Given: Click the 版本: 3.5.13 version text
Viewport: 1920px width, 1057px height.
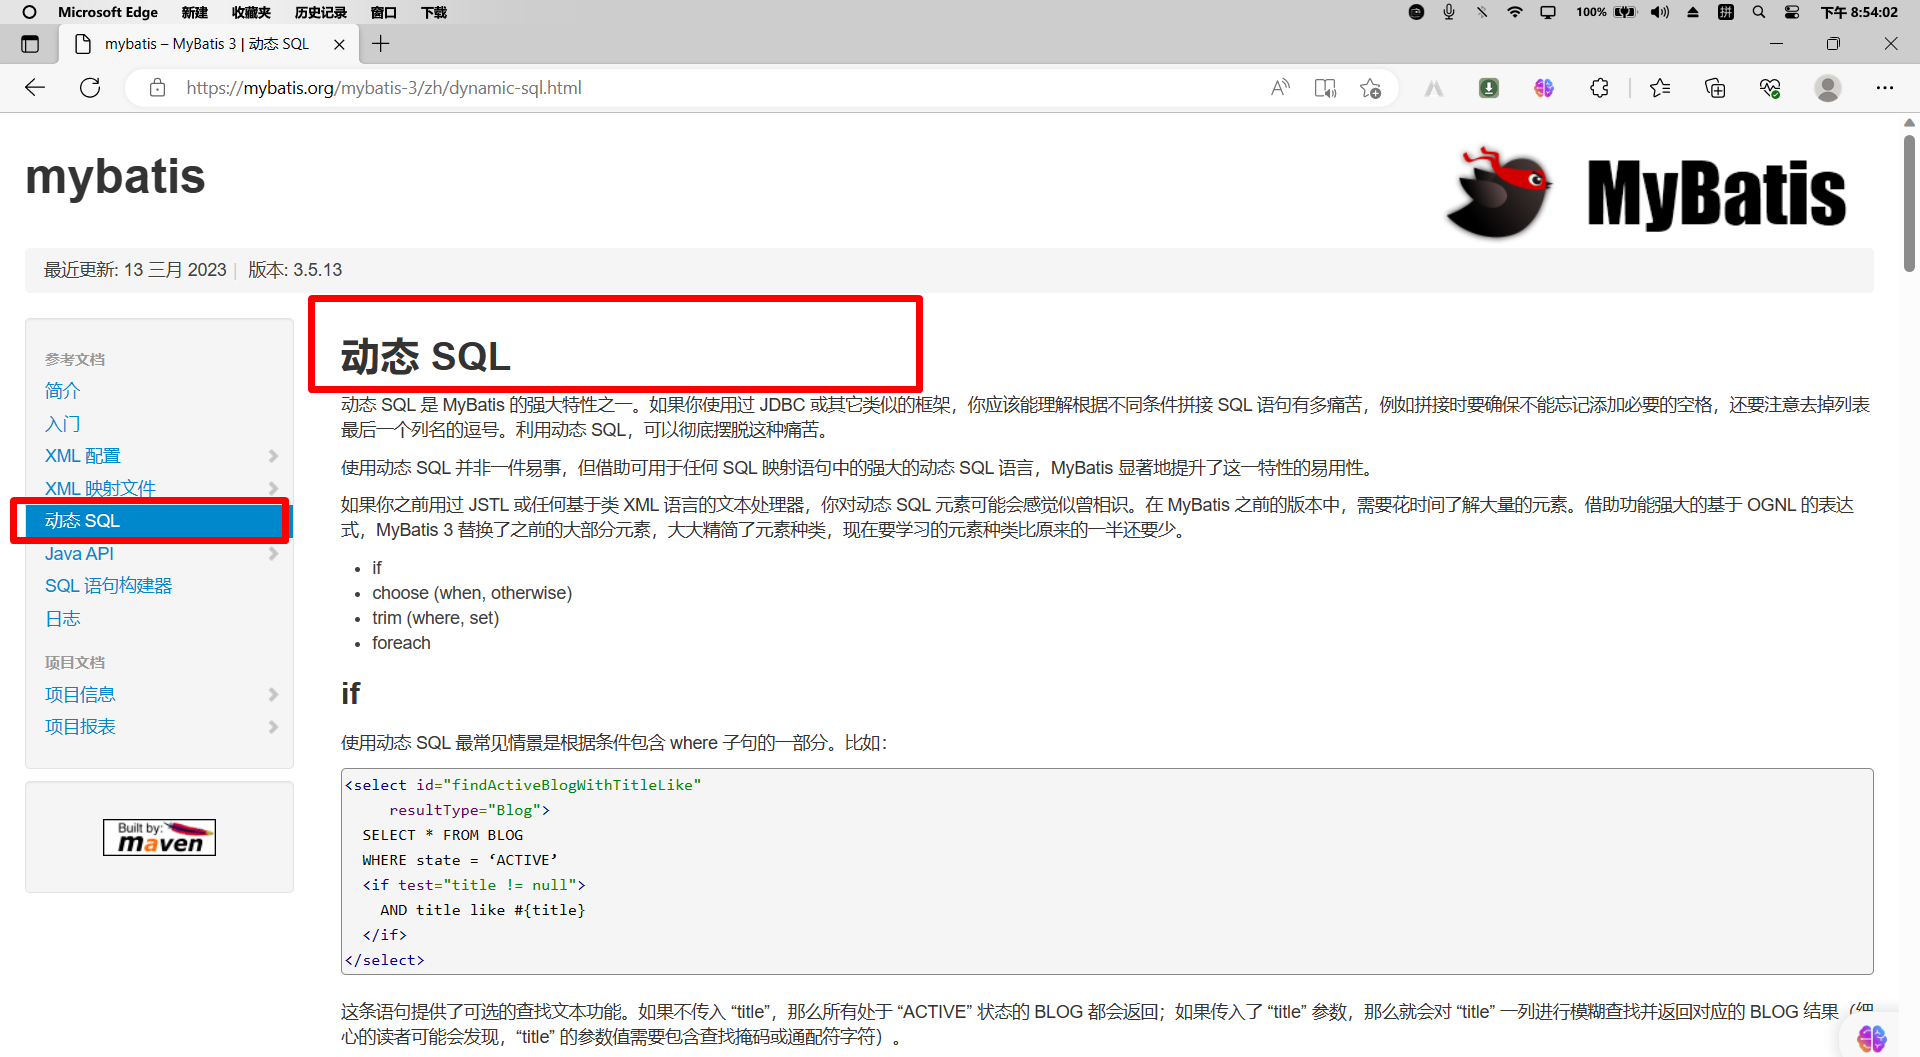Looking at the screenshot, I should coord(295,270).
